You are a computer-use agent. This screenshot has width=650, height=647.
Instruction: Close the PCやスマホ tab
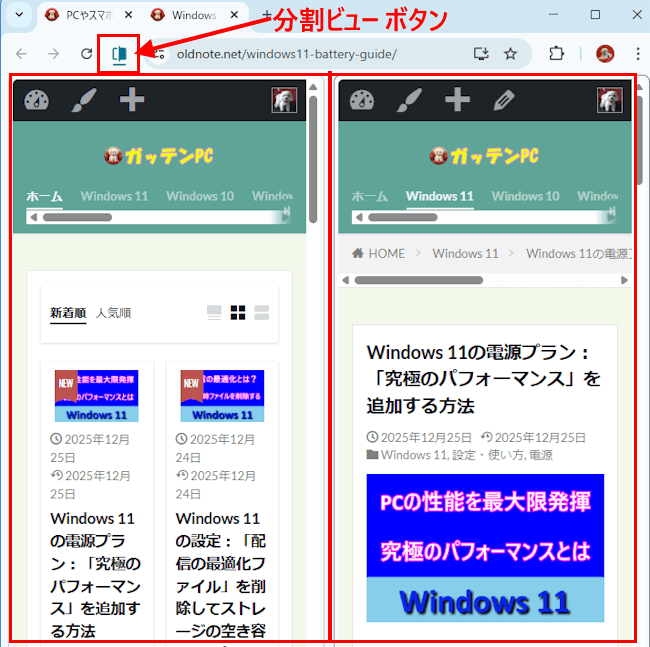[x=129, y=15]
